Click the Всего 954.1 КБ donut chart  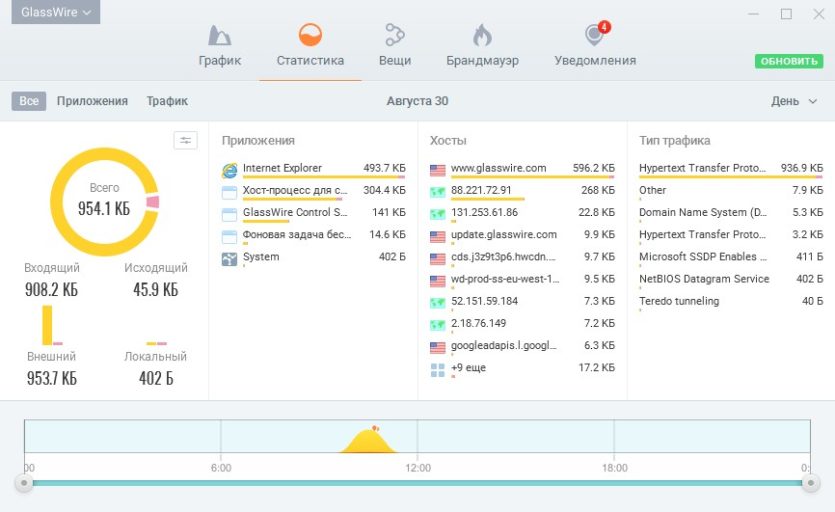pyautogui.click(x=104, y=202)
